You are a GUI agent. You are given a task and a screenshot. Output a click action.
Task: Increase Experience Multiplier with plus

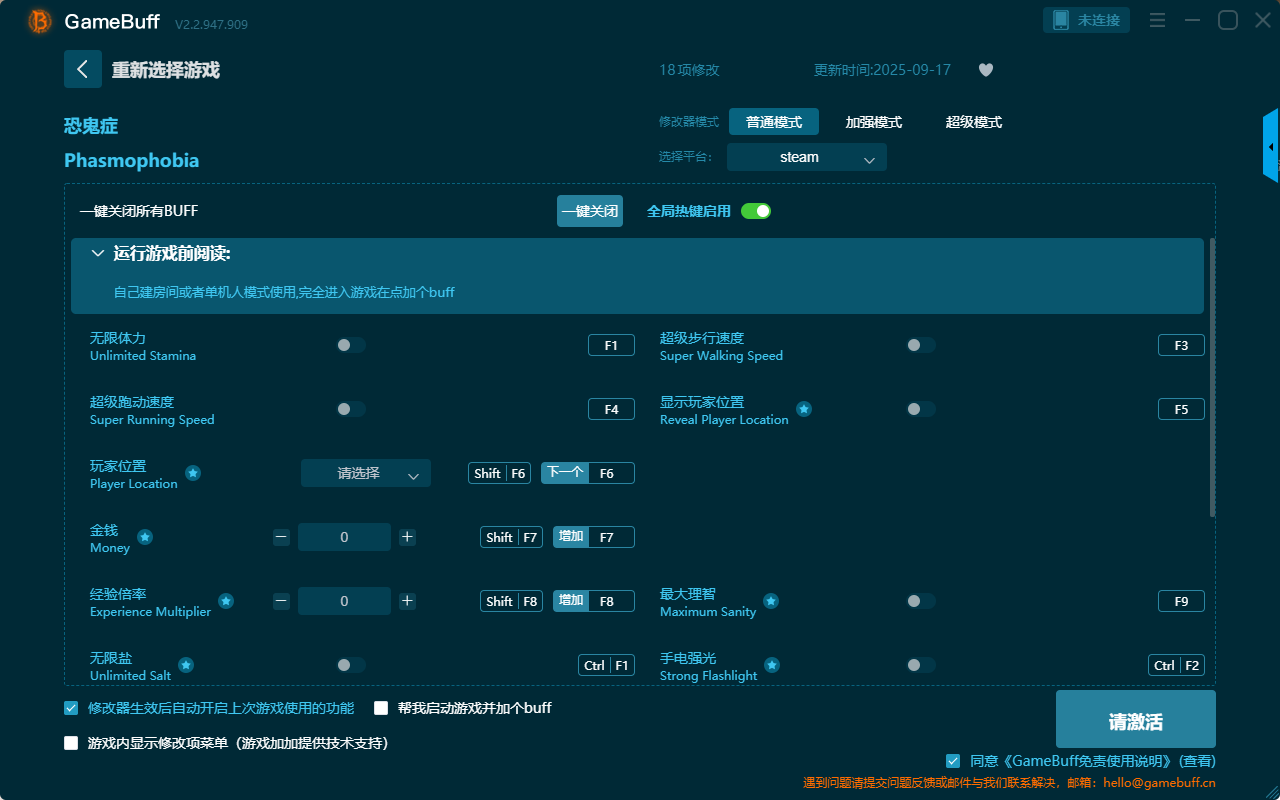pyautogui.click(x=407, y=601)
